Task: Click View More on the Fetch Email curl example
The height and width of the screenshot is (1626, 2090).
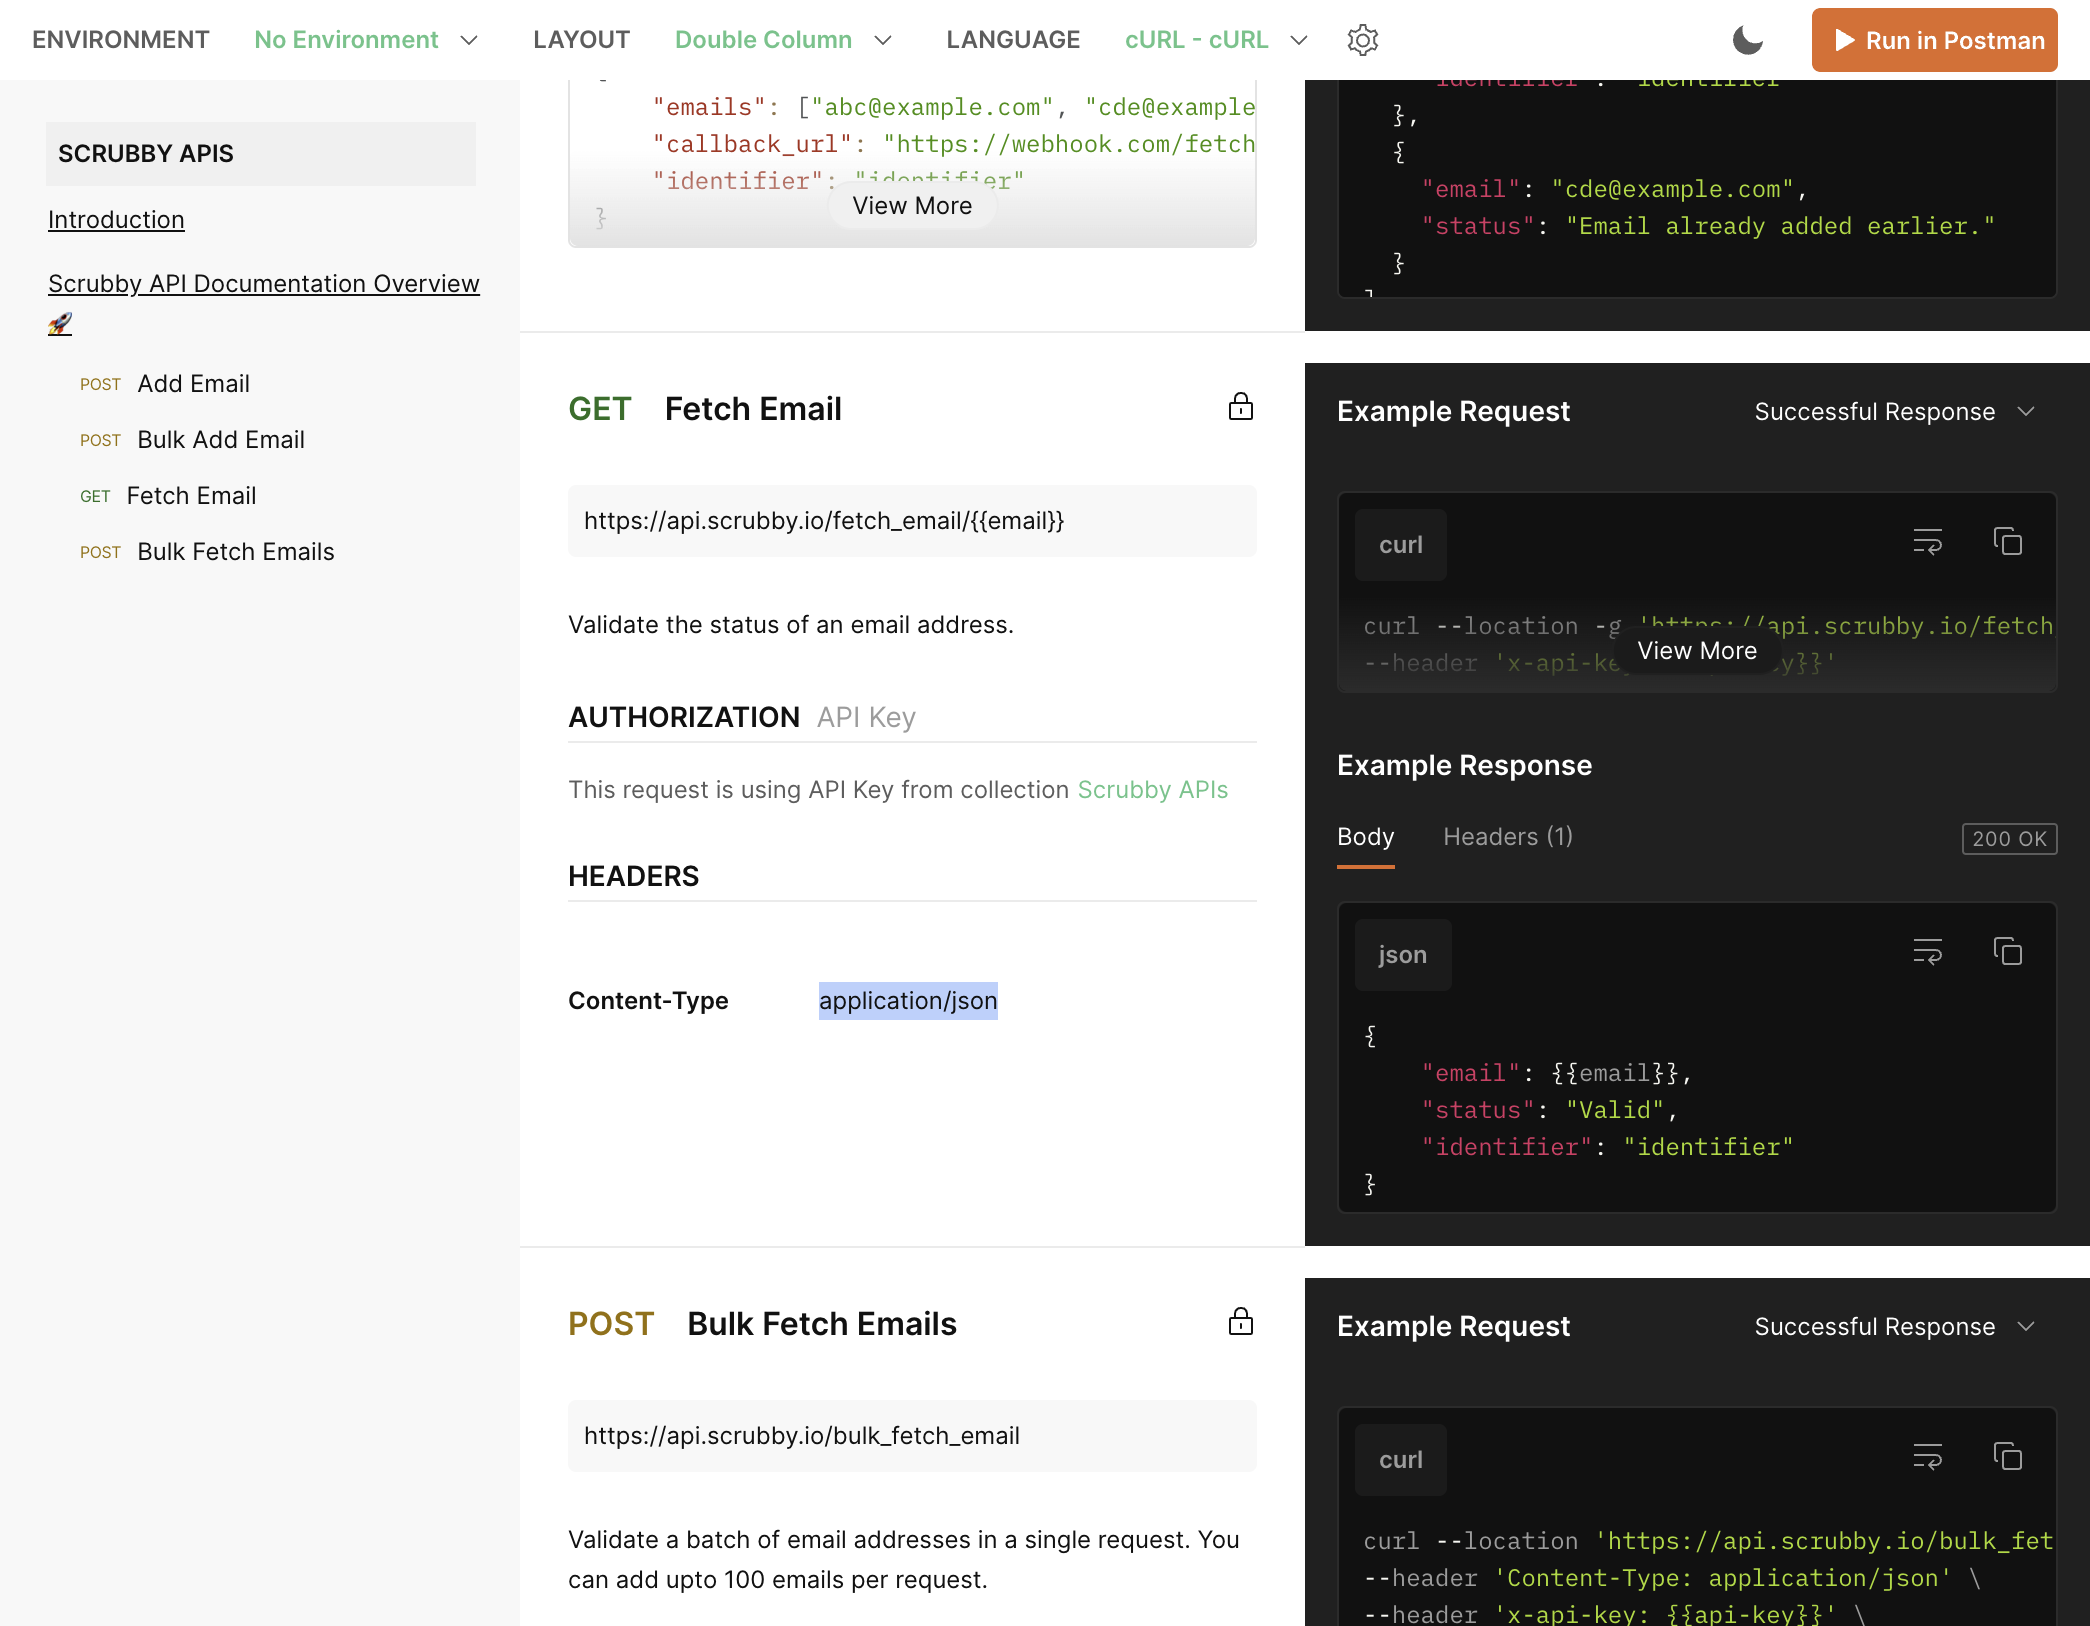Action: (x=1697, y=651)
